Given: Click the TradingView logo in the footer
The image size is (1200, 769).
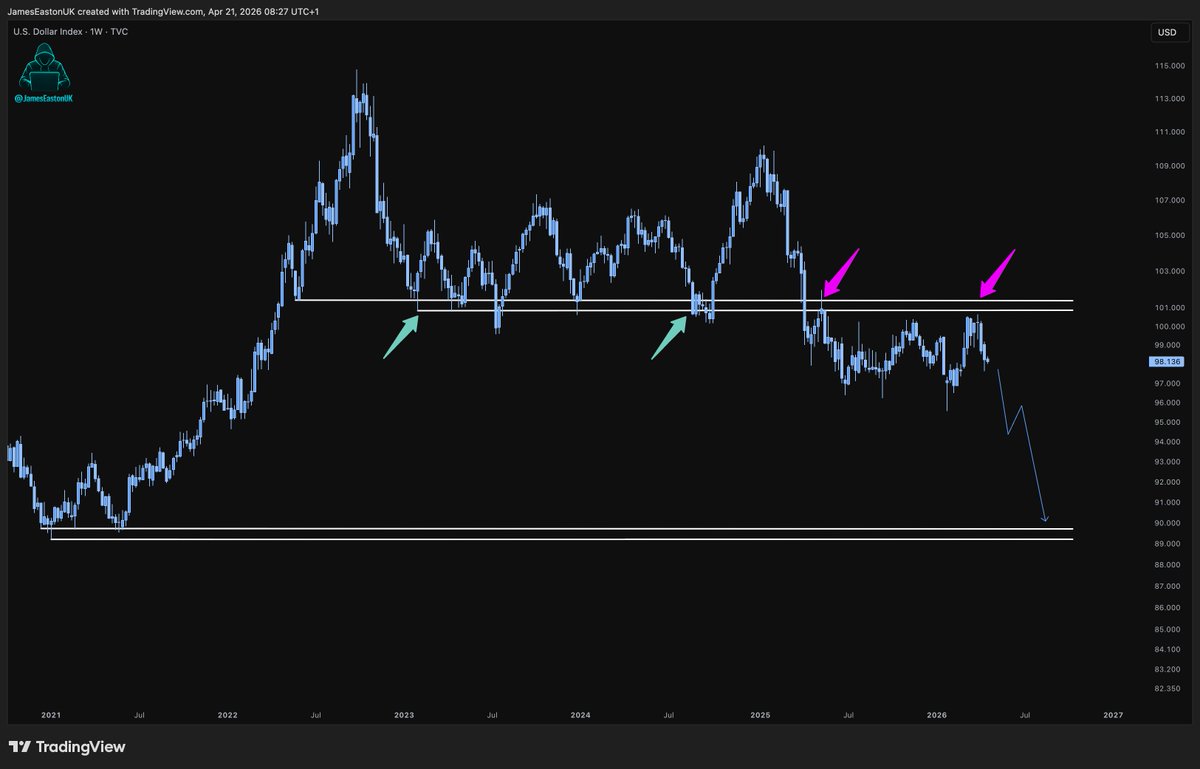Looking at the screenshot, I should [67, 747].
